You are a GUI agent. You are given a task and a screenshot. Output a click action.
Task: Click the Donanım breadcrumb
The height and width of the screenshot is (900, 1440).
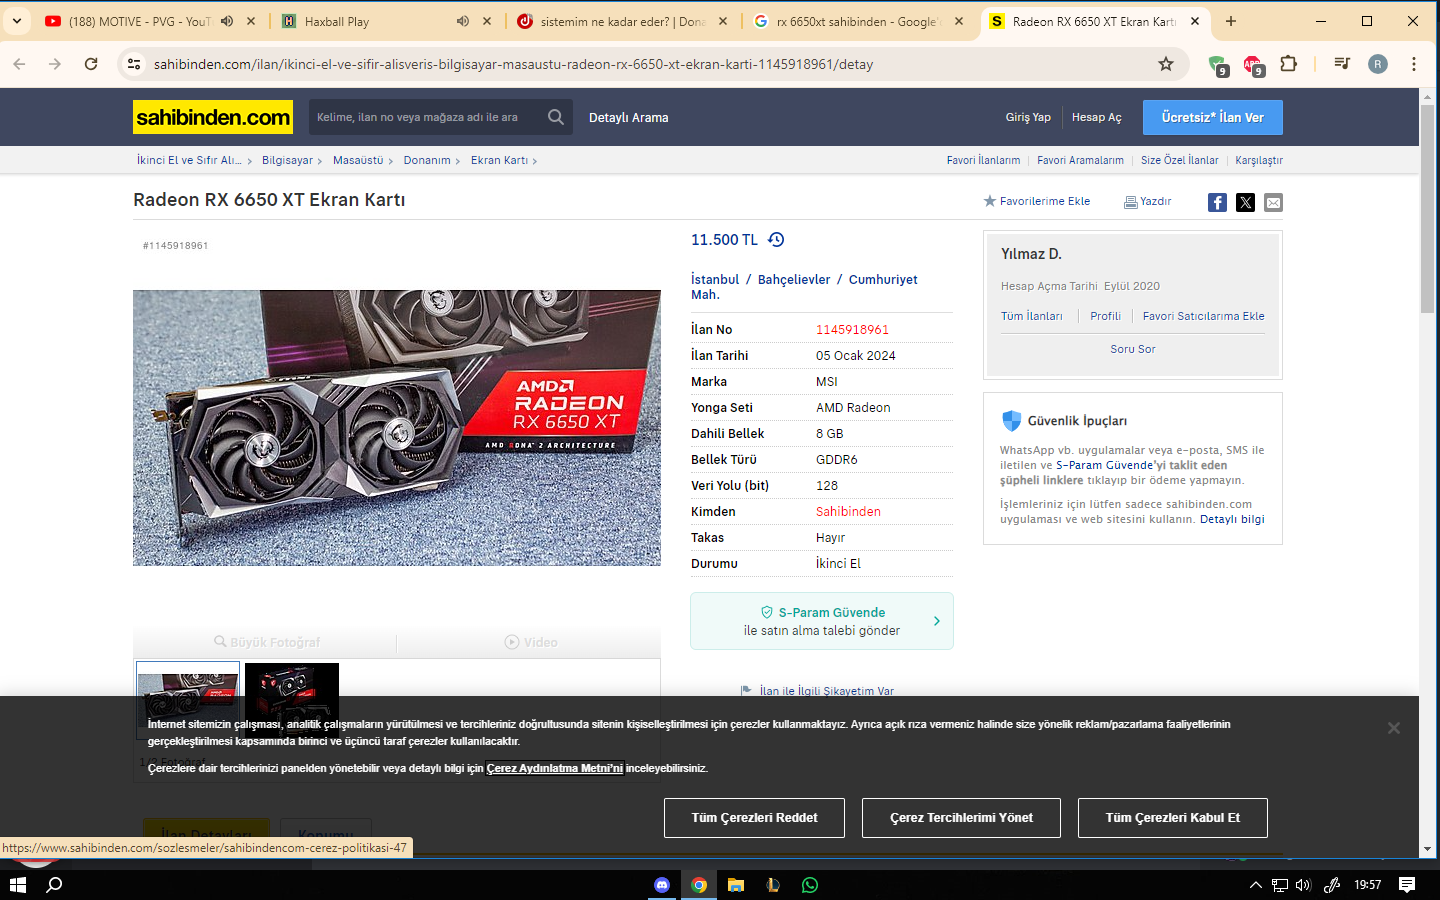point(427,160)
